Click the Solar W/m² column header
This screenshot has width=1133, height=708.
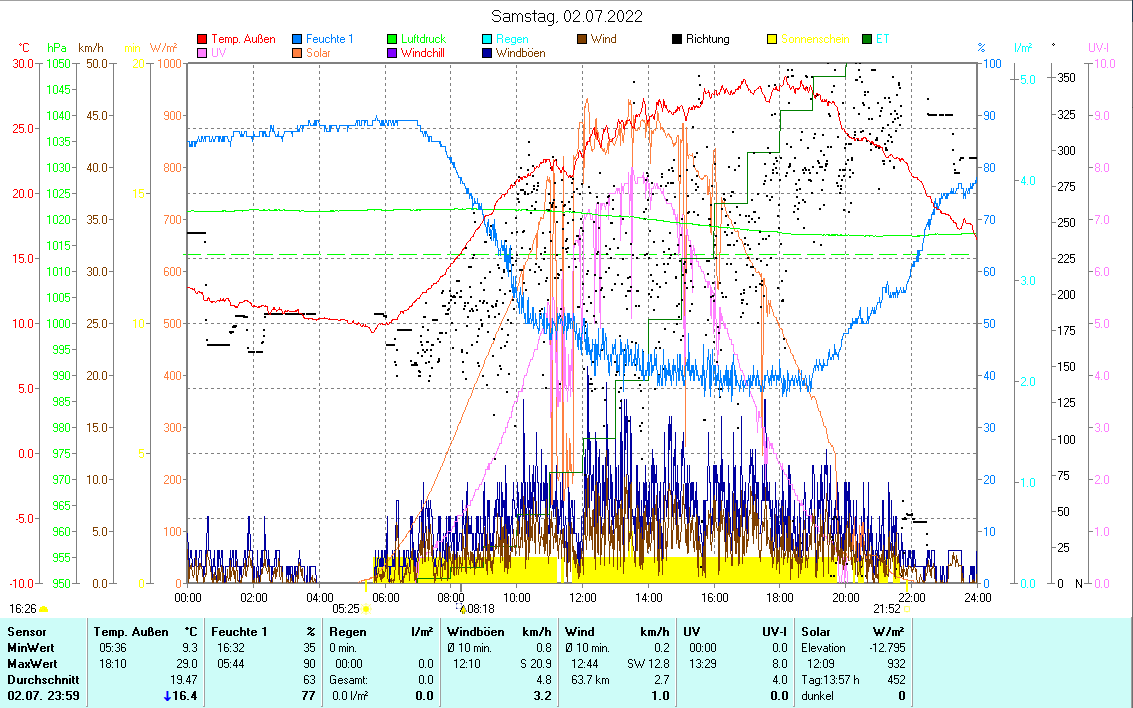pos(818,632)
